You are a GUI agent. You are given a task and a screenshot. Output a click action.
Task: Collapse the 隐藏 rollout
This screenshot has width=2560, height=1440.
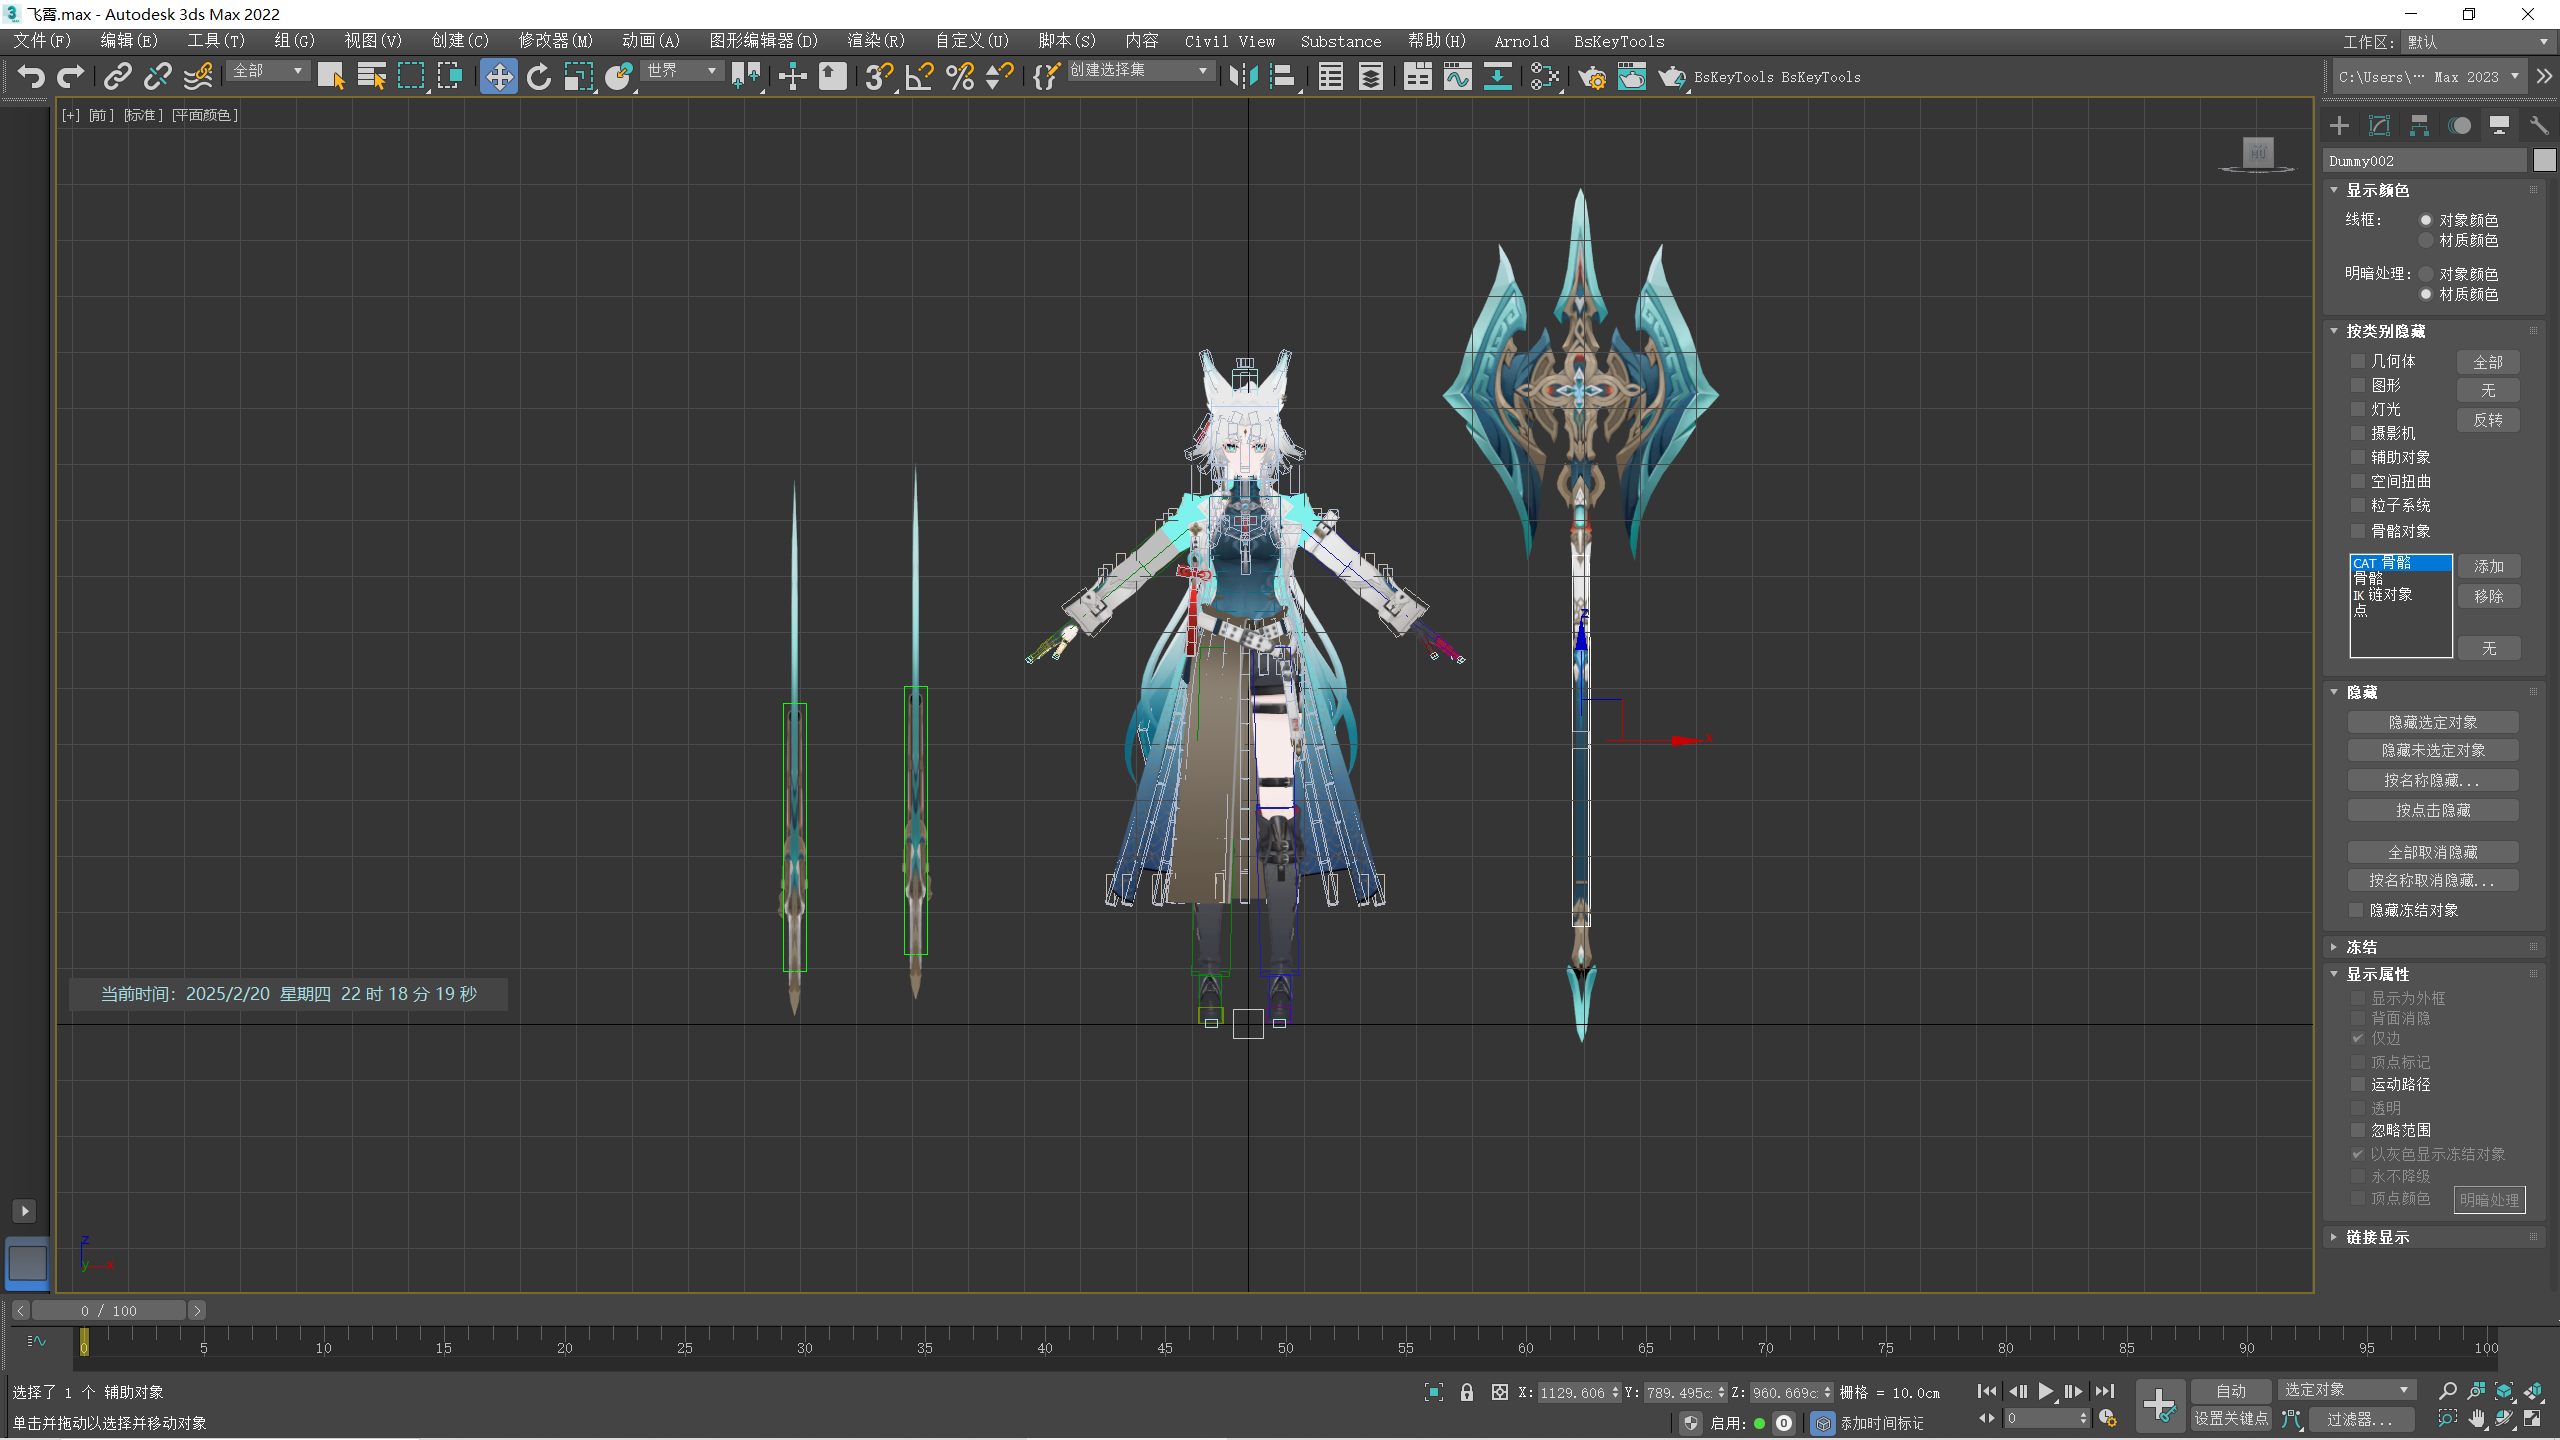pyautogui.click(x=2335, y=692)
